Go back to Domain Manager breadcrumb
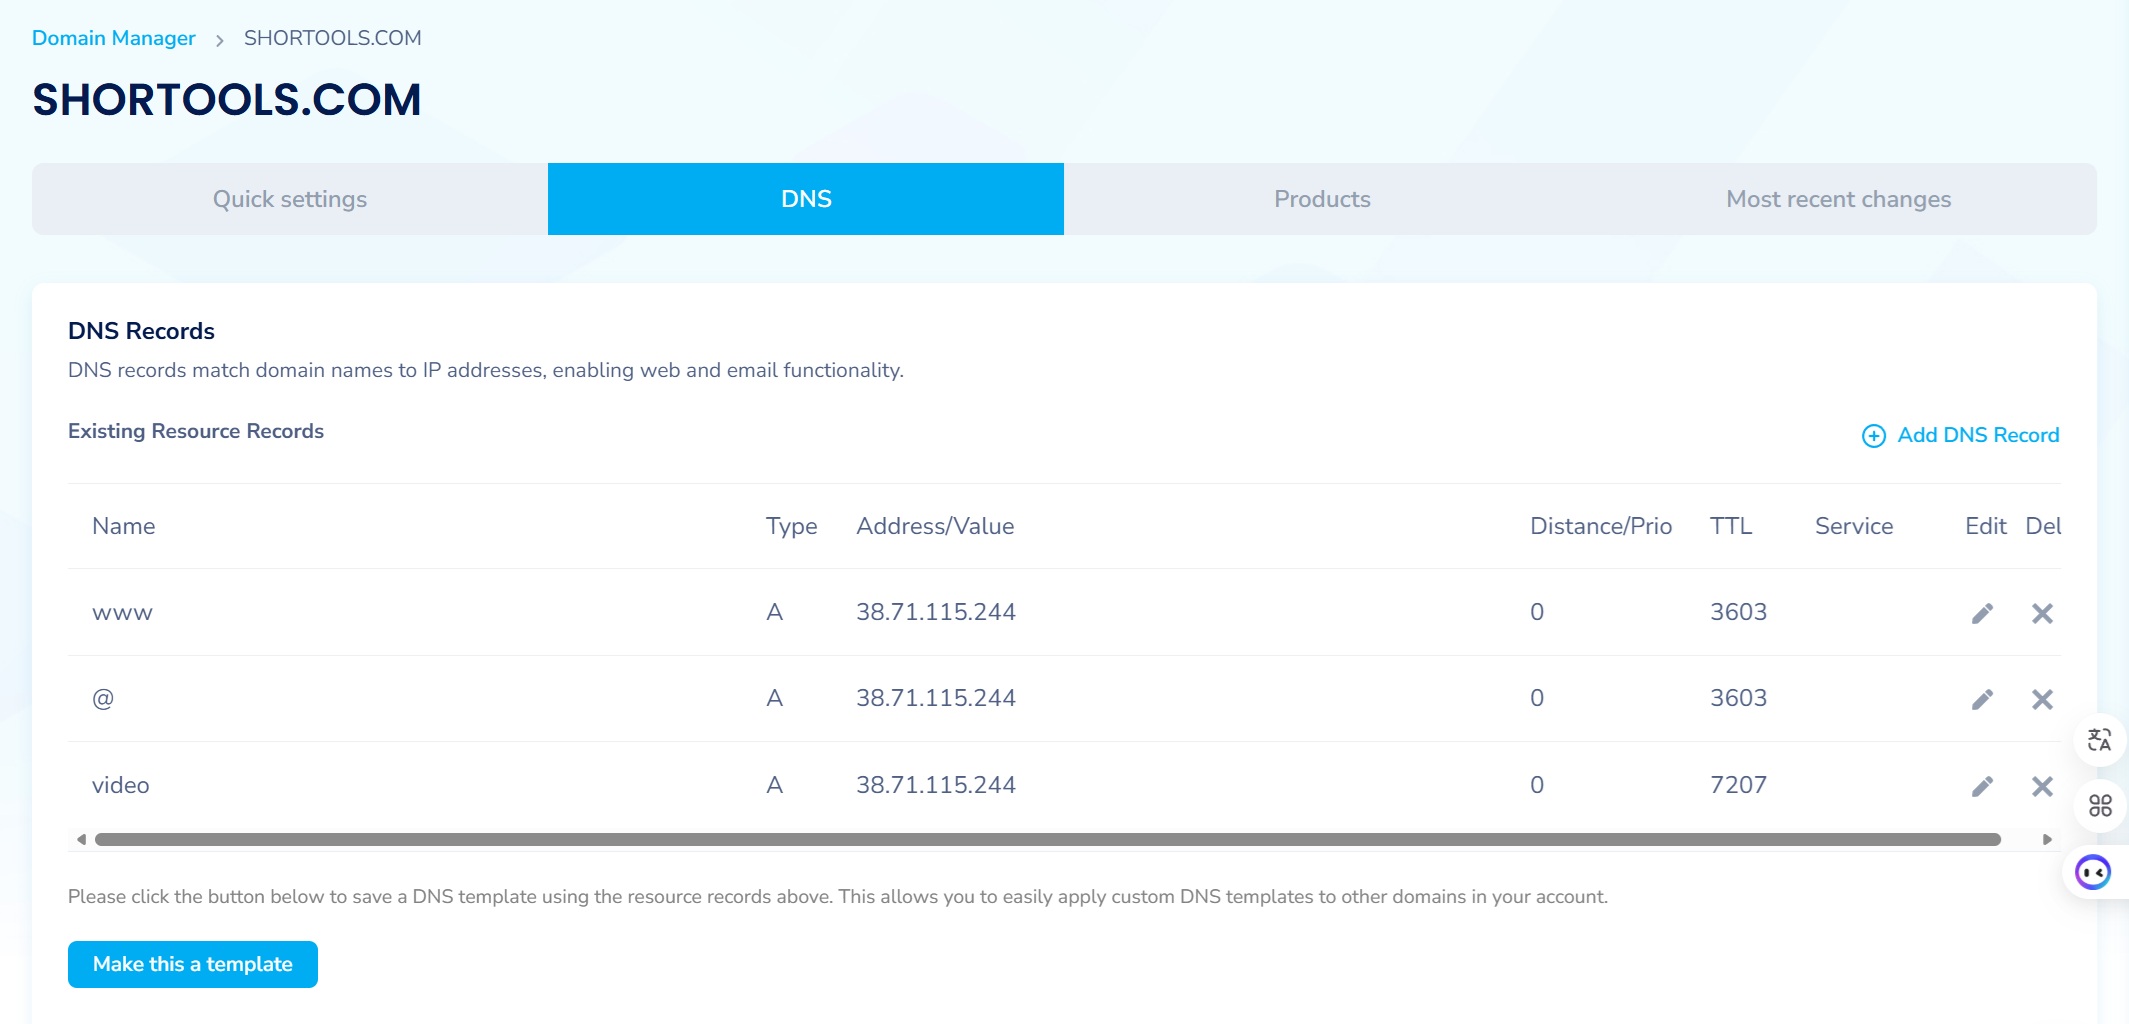The image size is (2129, 1024). 114,38
